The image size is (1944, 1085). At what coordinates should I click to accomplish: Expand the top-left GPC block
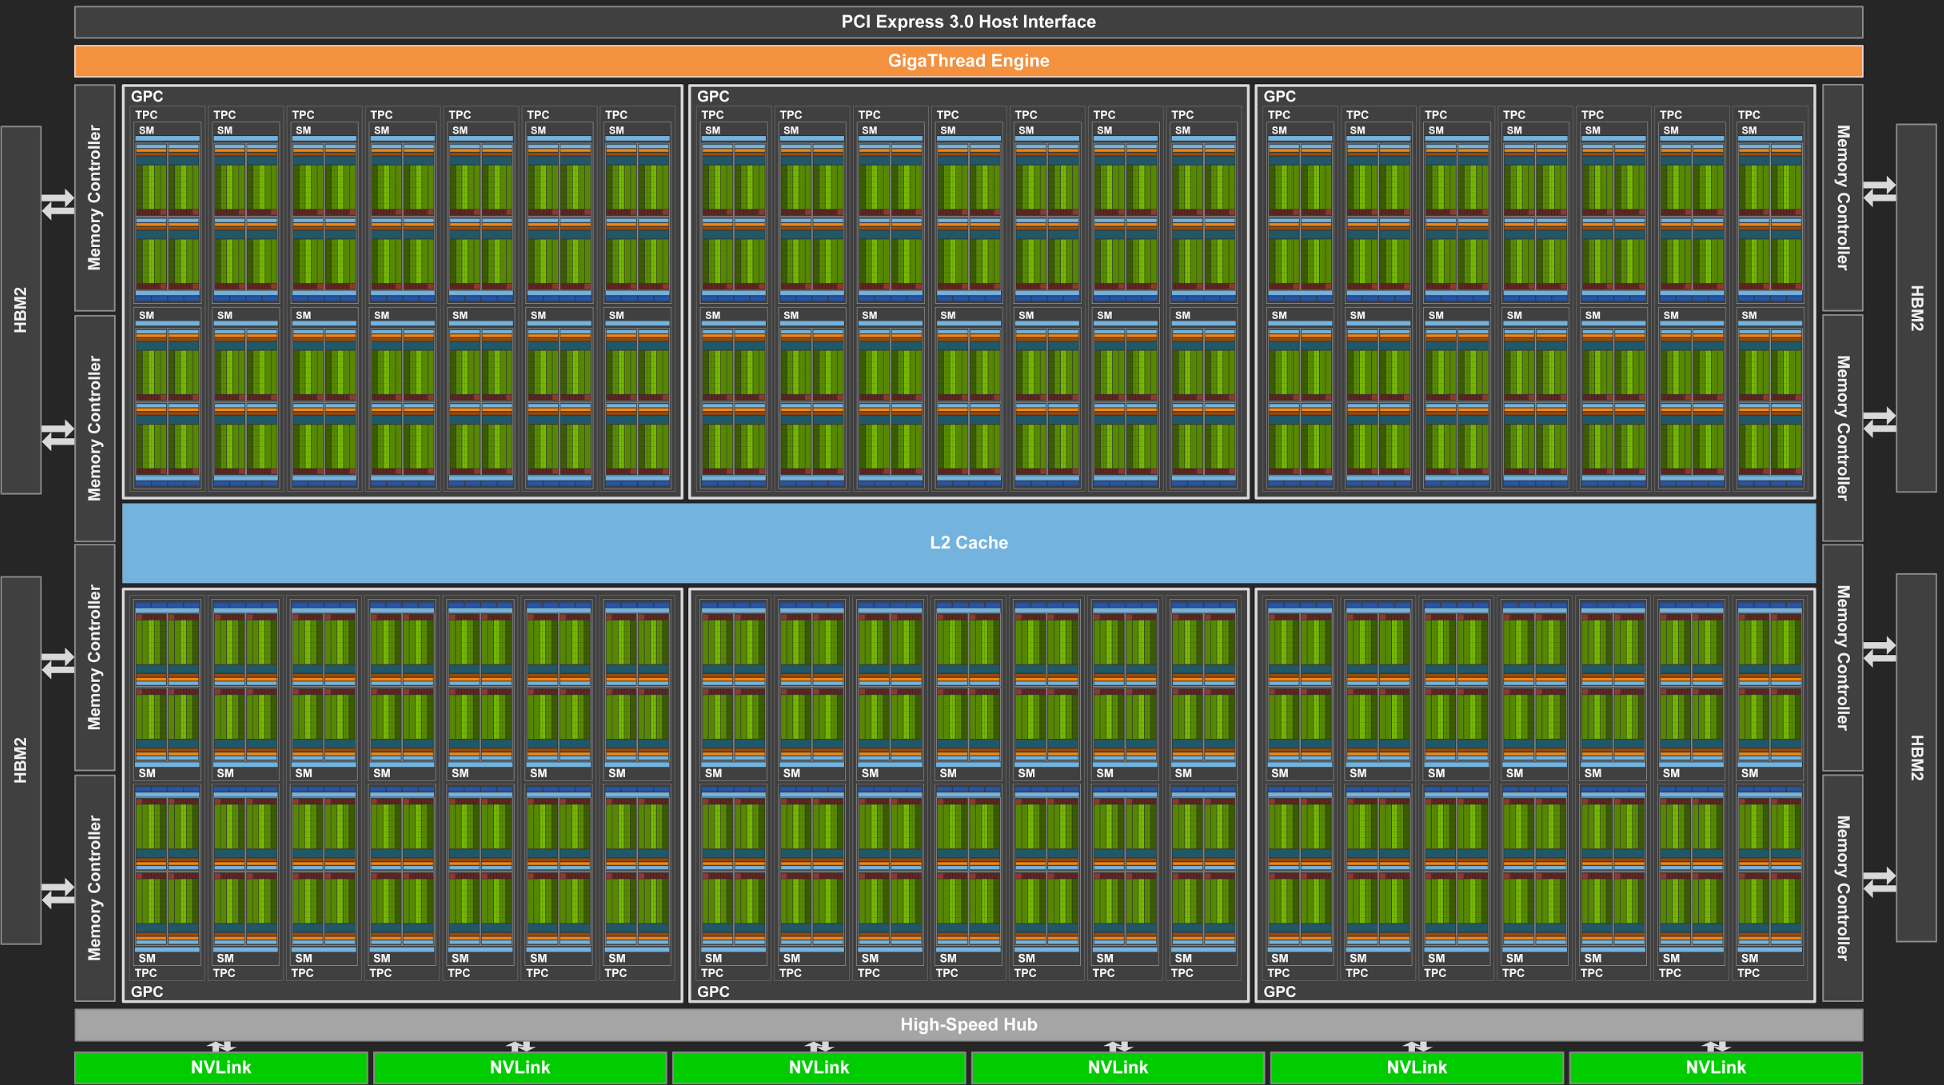click(145, 96)
